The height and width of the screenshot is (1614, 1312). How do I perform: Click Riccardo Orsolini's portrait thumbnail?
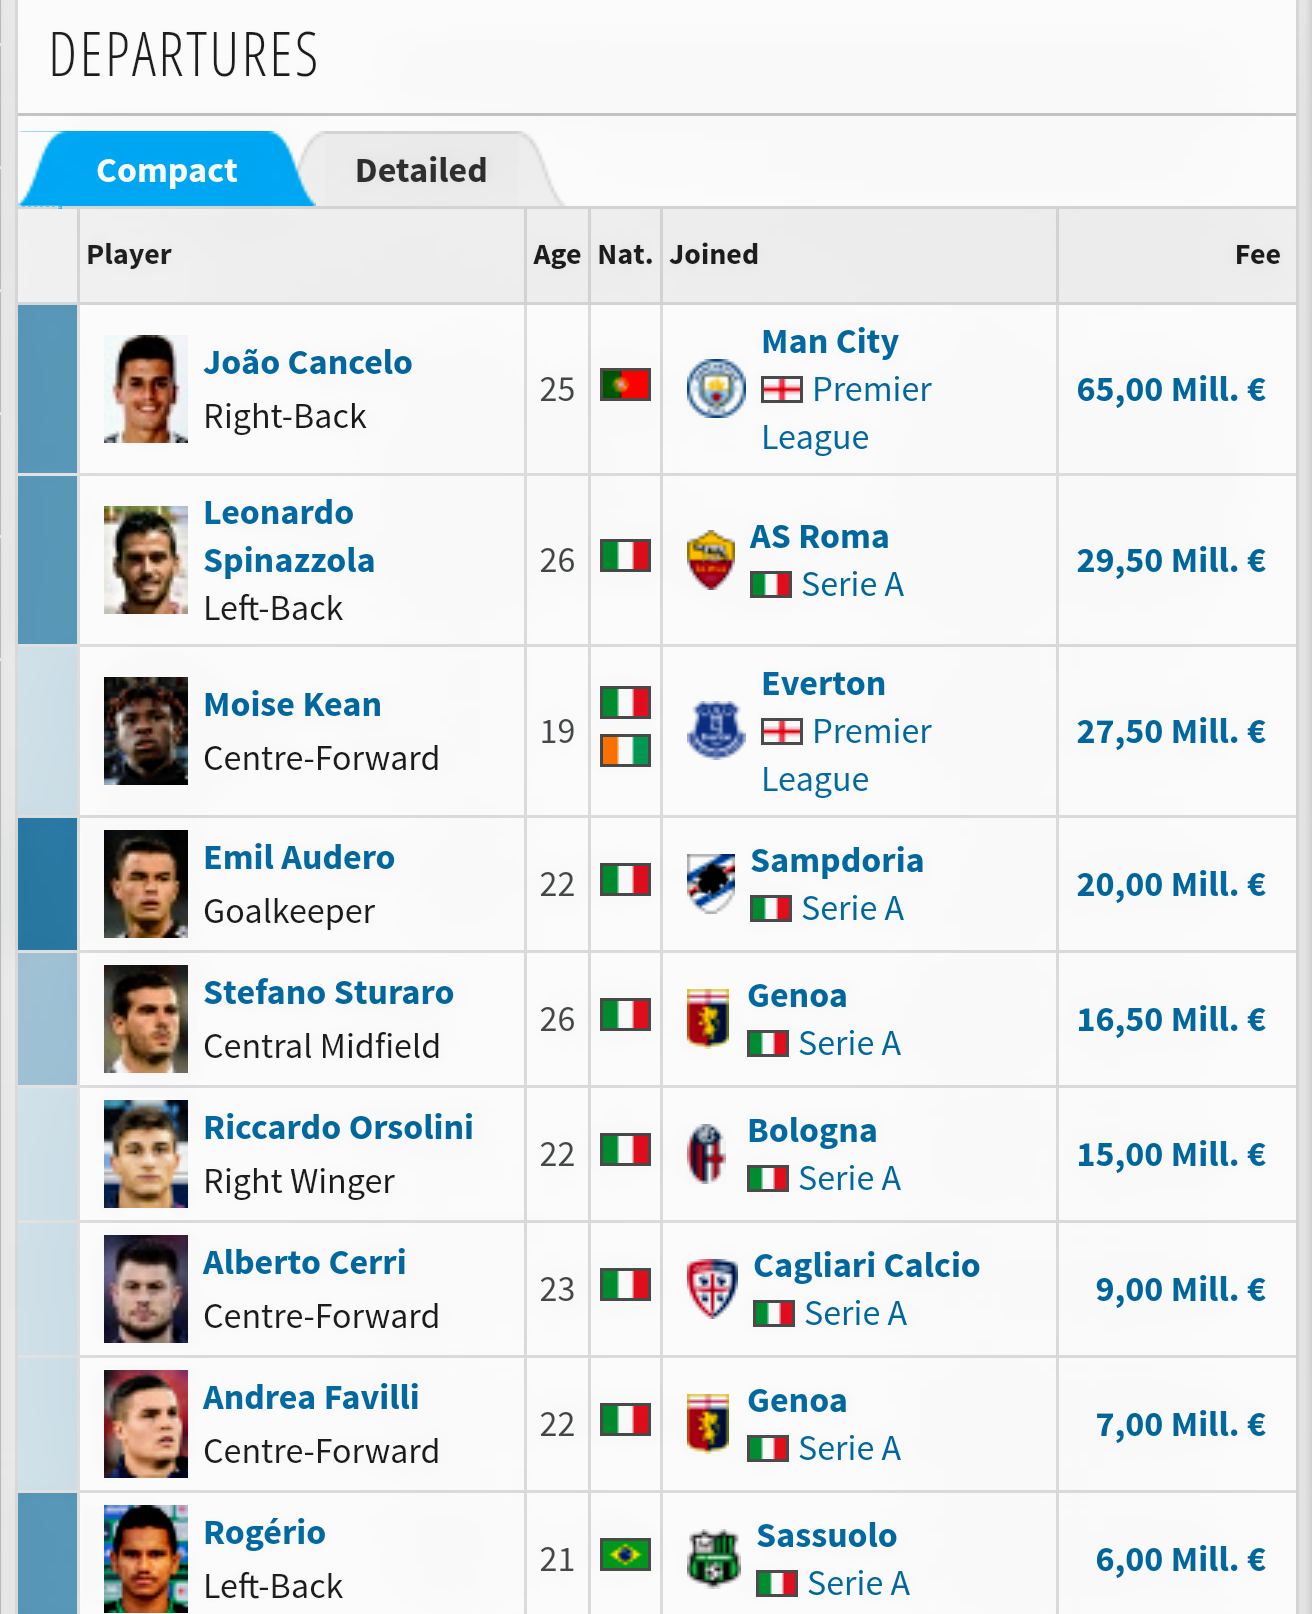[146, 1154]
